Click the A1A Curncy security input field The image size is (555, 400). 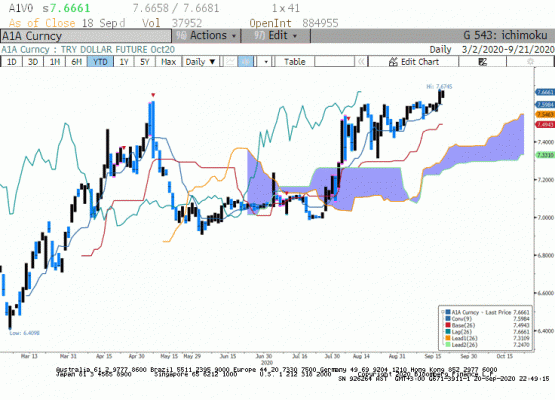[86, 36]
